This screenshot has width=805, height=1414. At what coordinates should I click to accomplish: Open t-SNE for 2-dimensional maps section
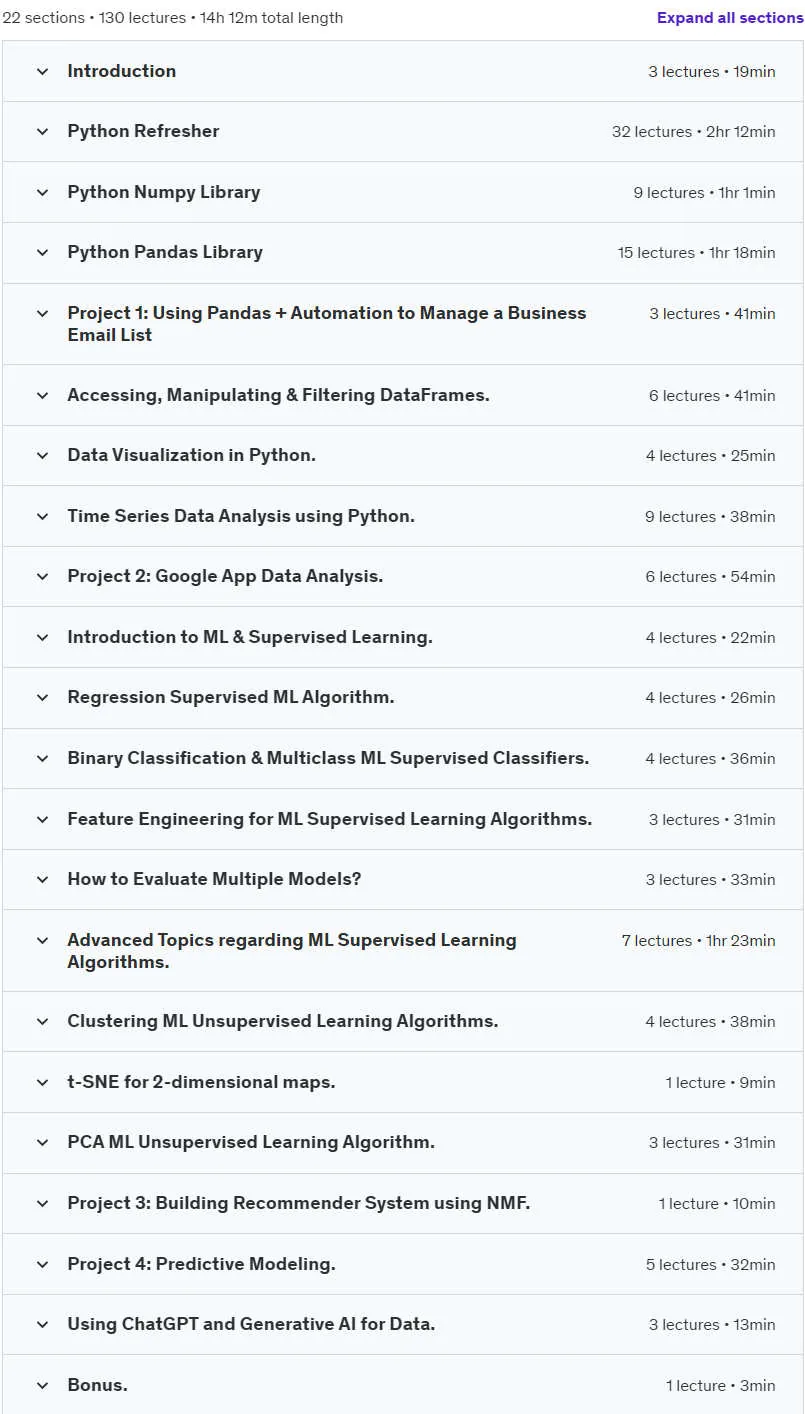click(403, 1082)
